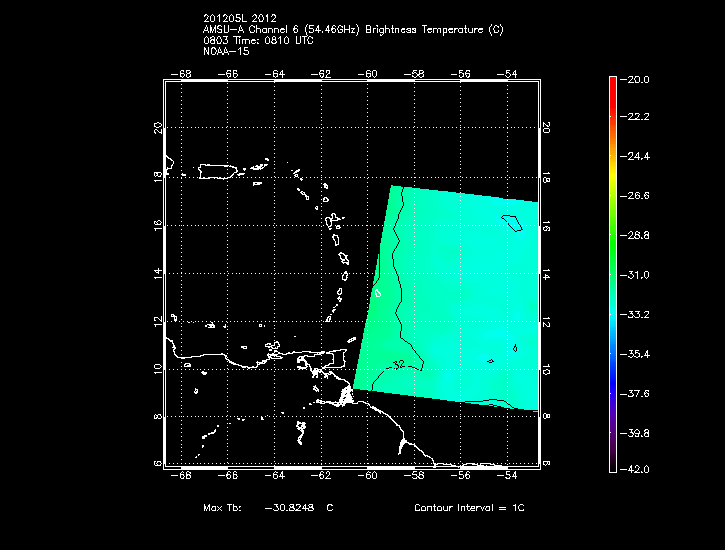Click the left-axis latitude label '10'
The image size is (725, 550).
click(158, 369)
